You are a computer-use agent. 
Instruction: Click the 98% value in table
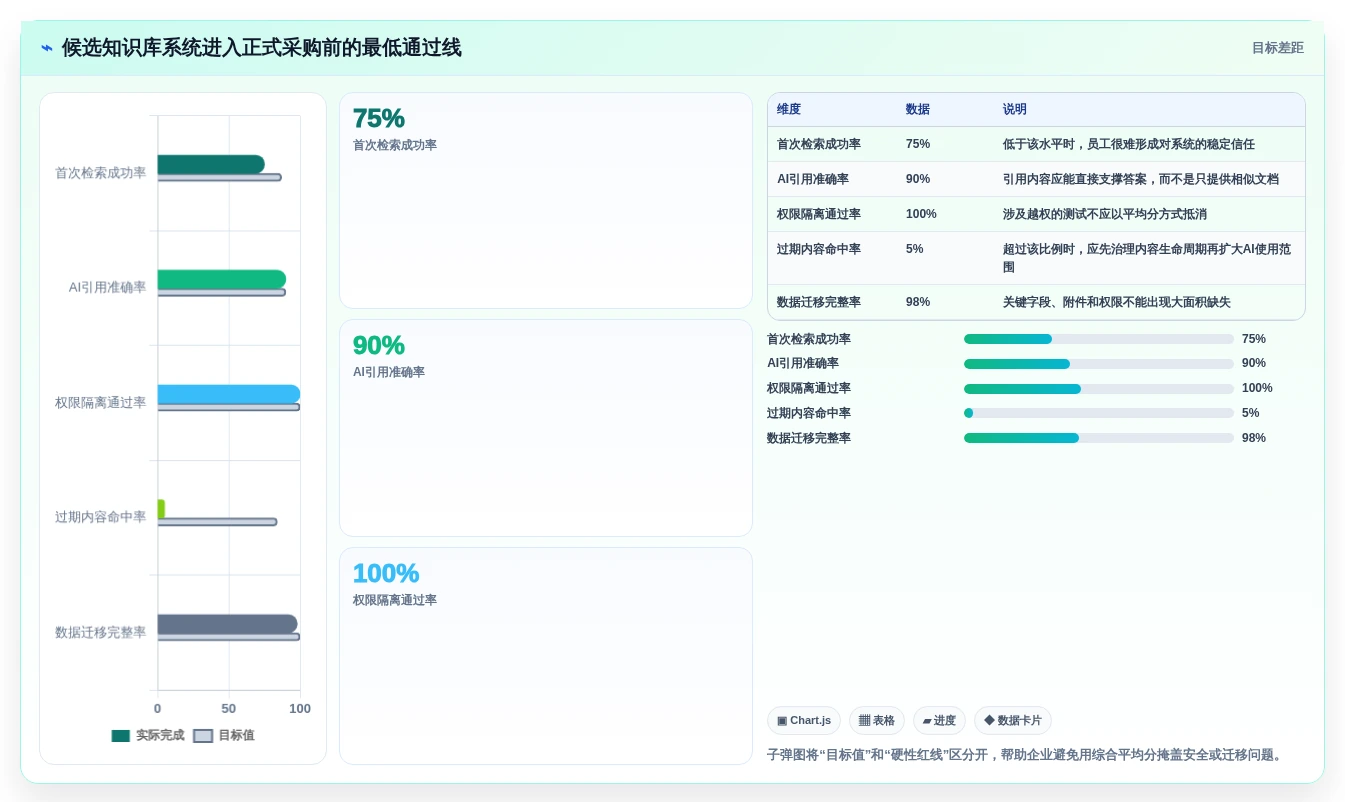(x=918, y=302)
